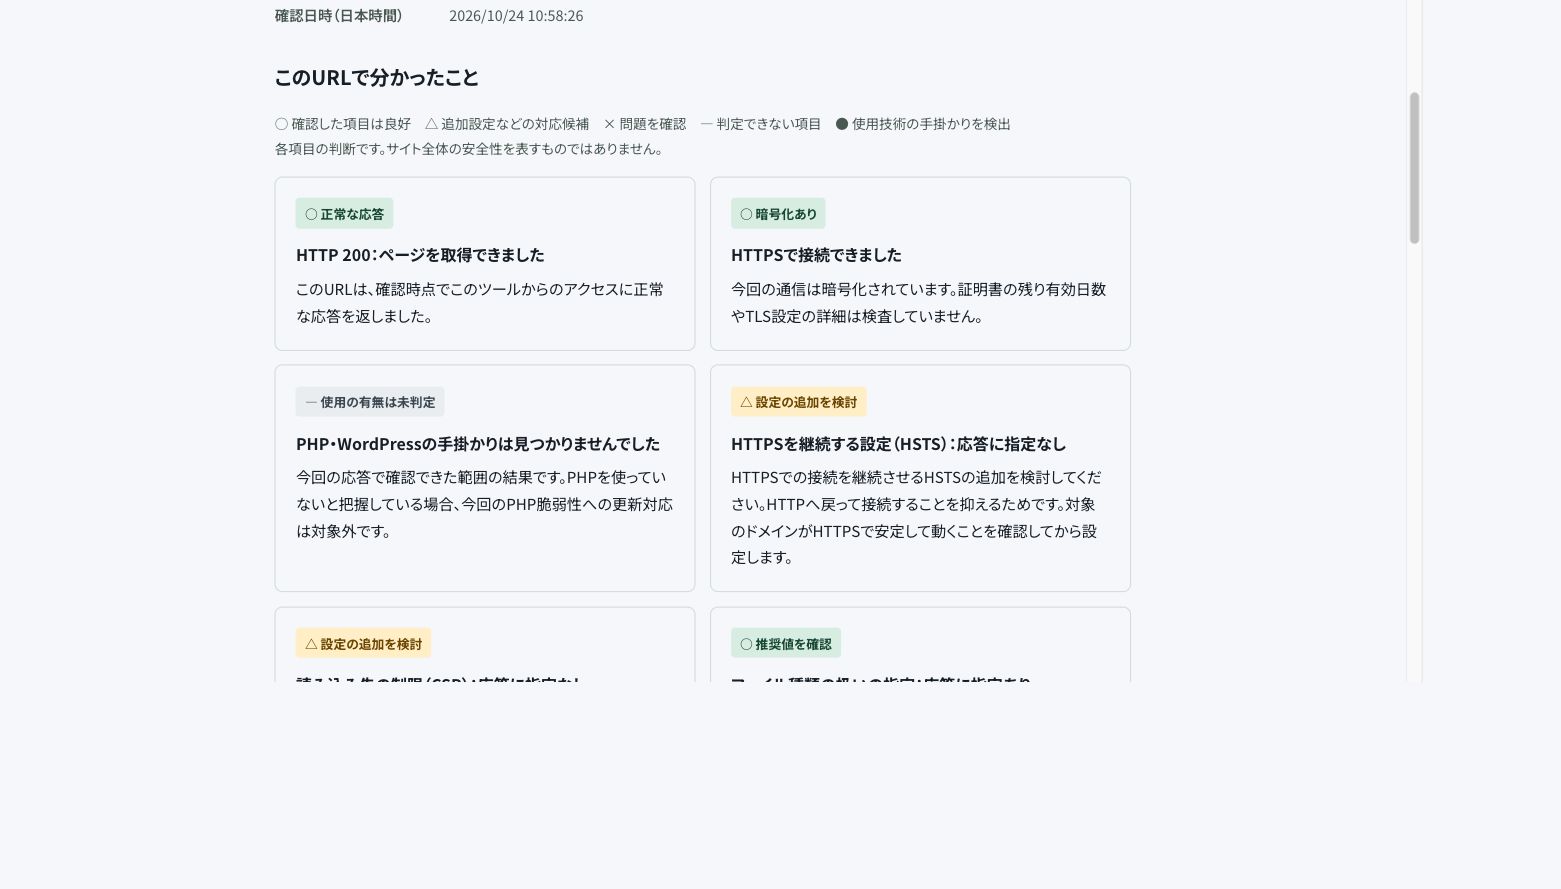The height and width of the screenshot is (889, 1561).
Task: Click legend item ― 判定できない項目
Action: pos(761,124)
